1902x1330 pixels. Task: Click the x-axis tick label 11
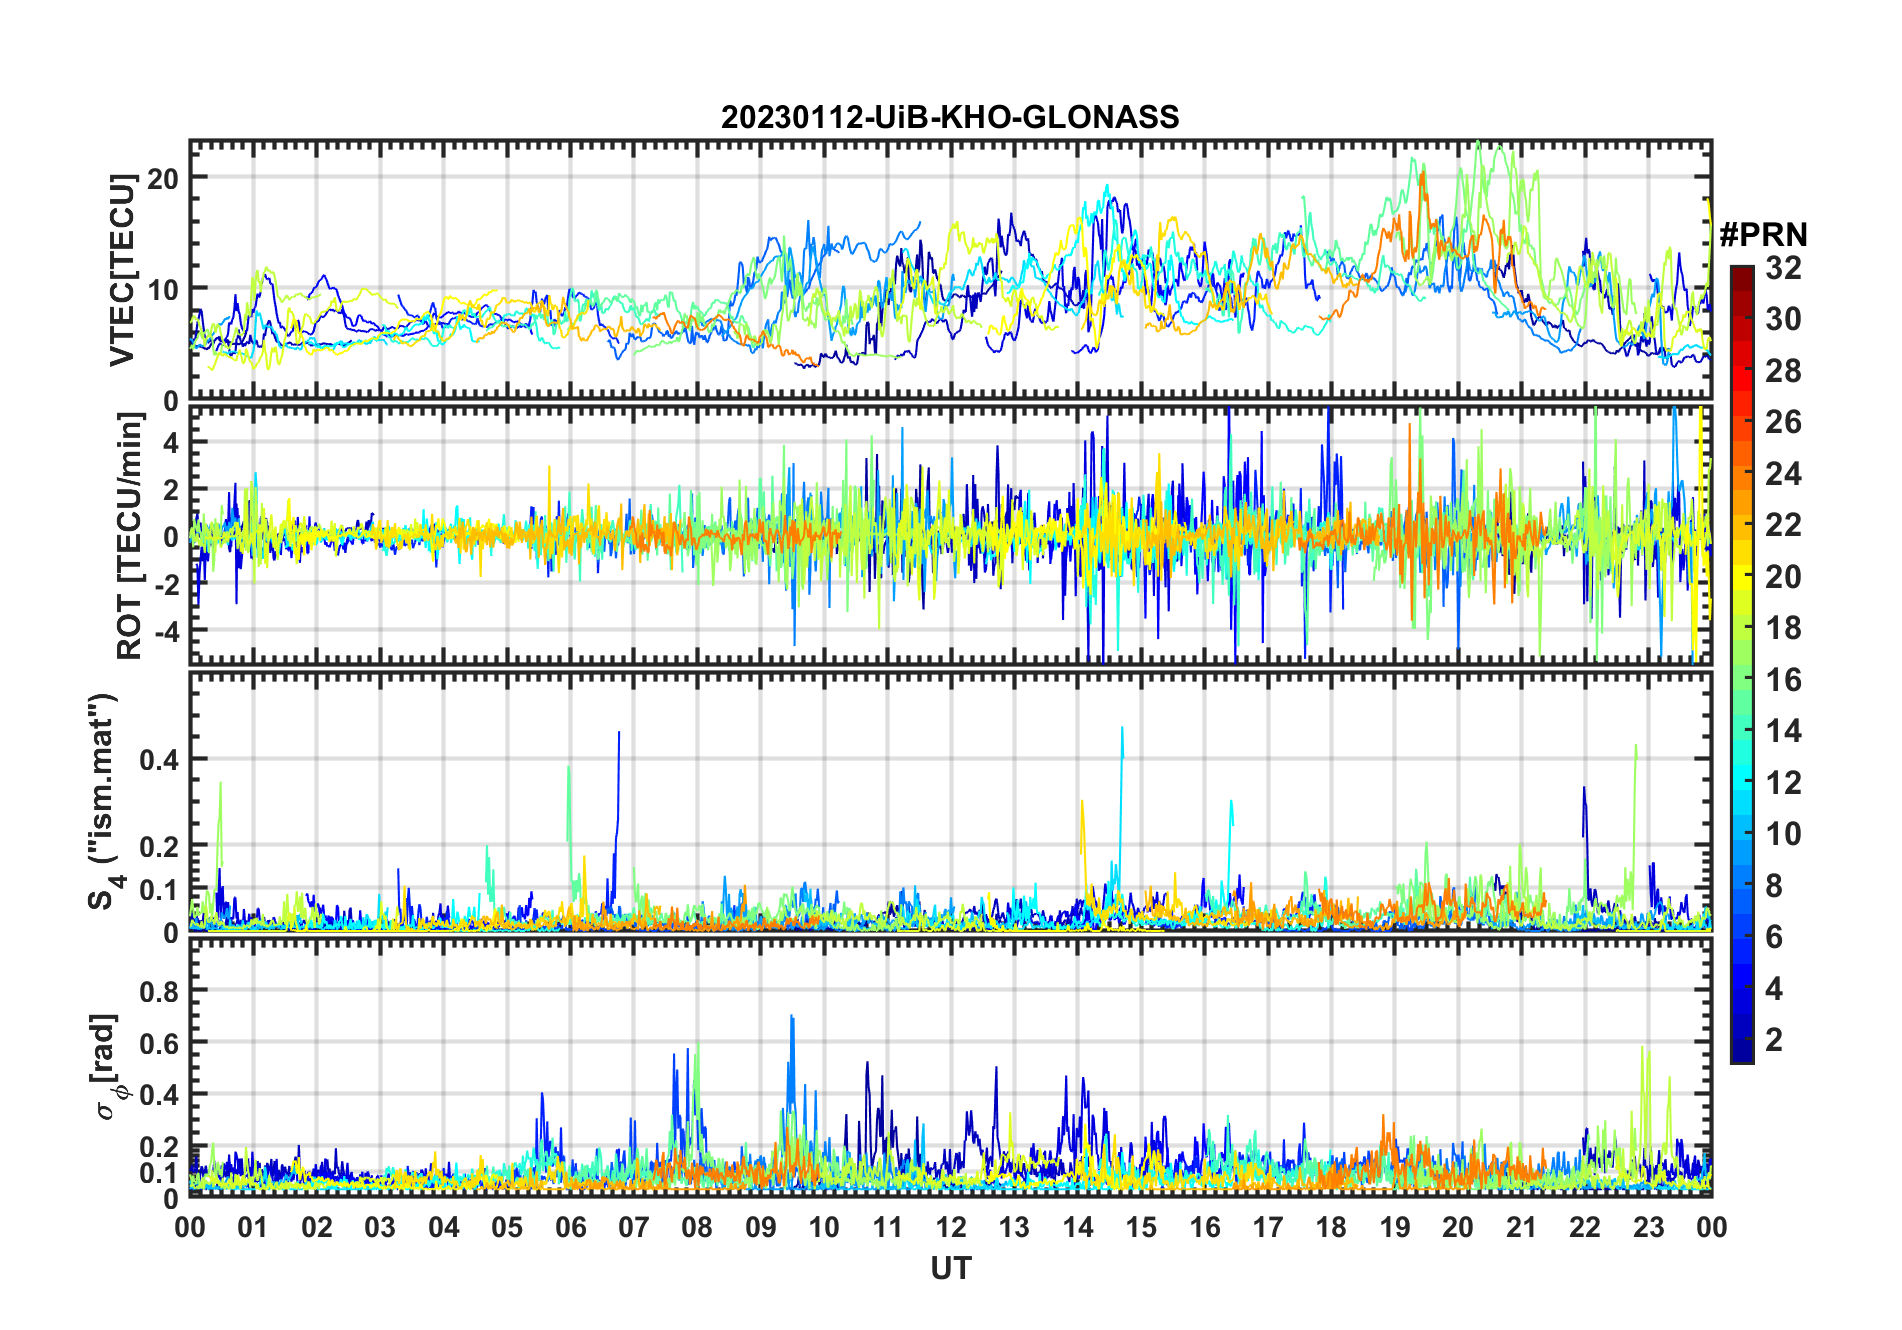888,1228
